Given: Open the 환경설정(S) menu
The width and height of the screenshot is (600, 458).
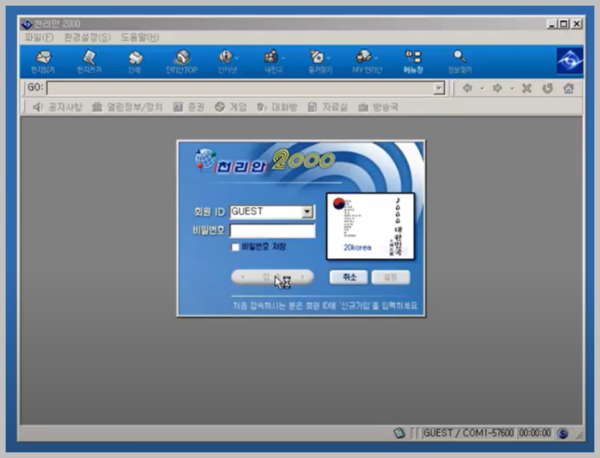Looking at the screenshot, I should coord(87,37).
